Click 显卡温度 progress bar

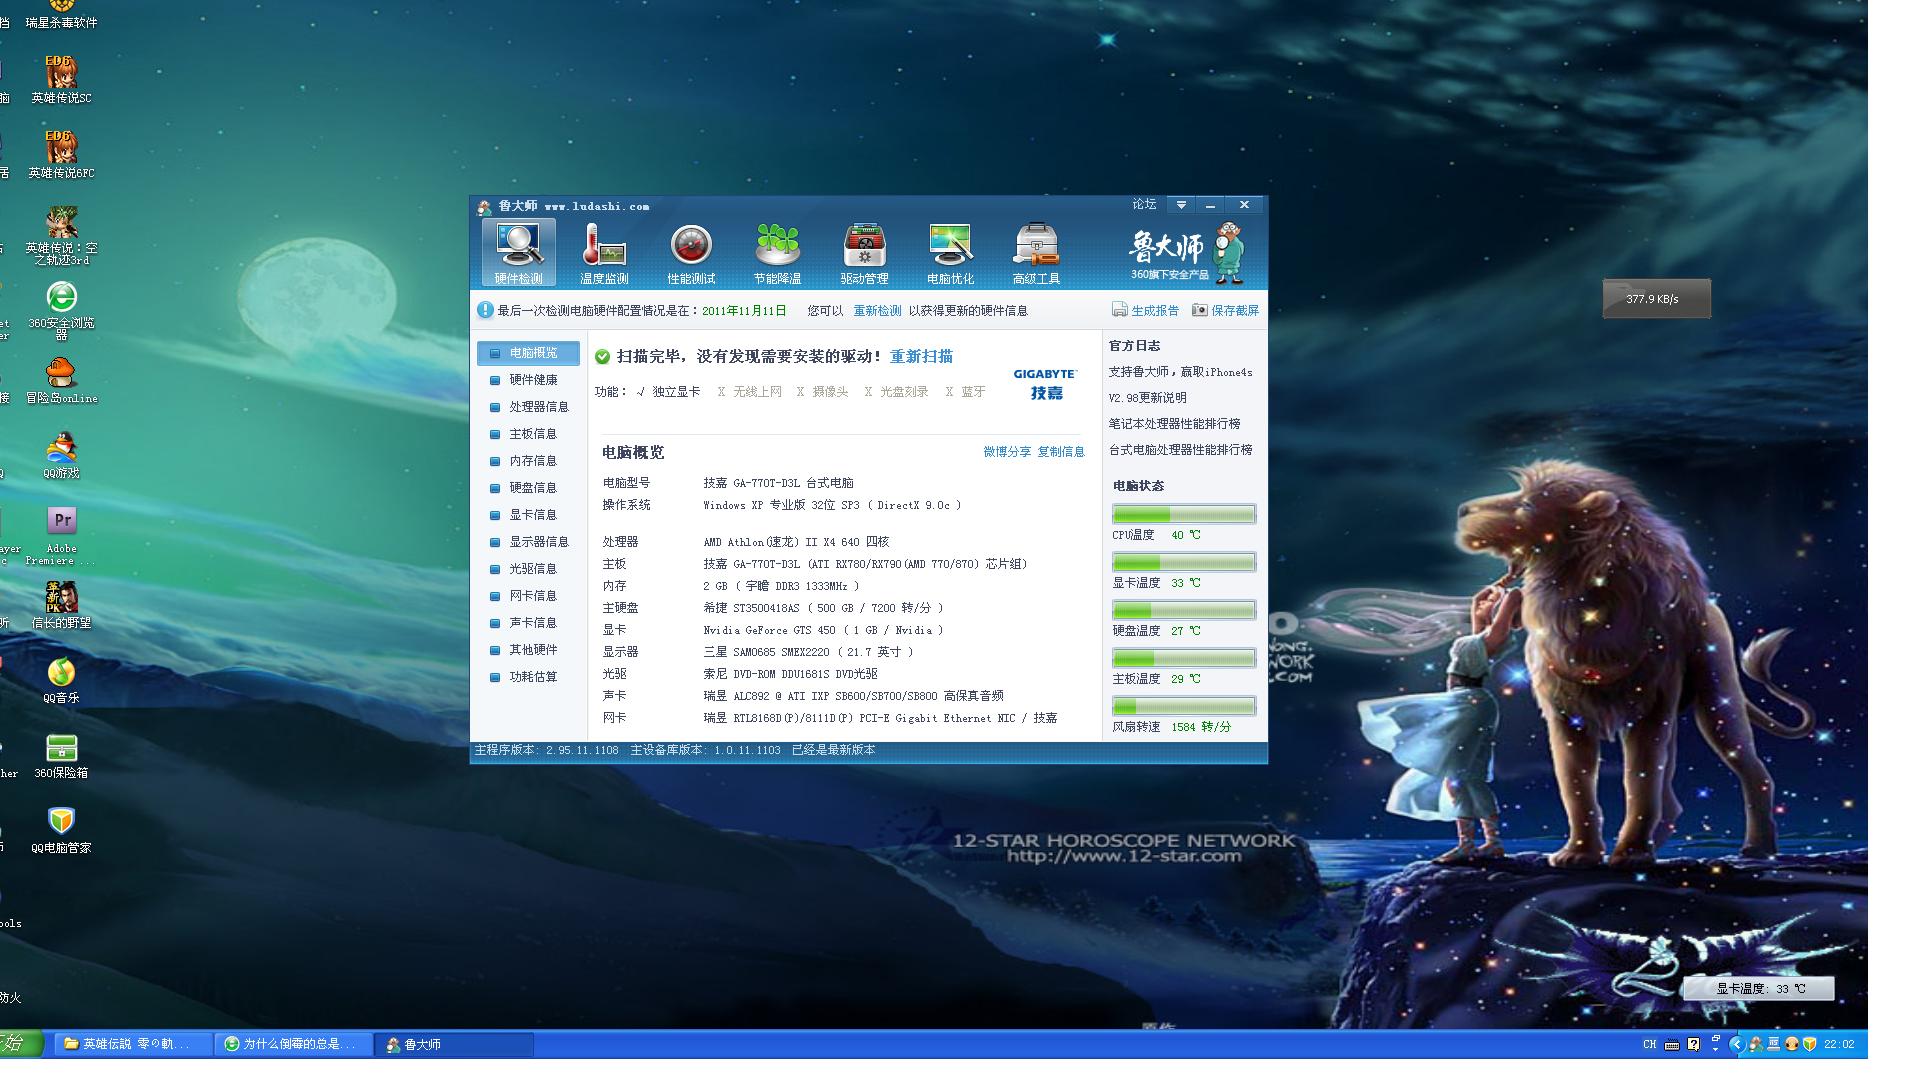pos(1184,562)
